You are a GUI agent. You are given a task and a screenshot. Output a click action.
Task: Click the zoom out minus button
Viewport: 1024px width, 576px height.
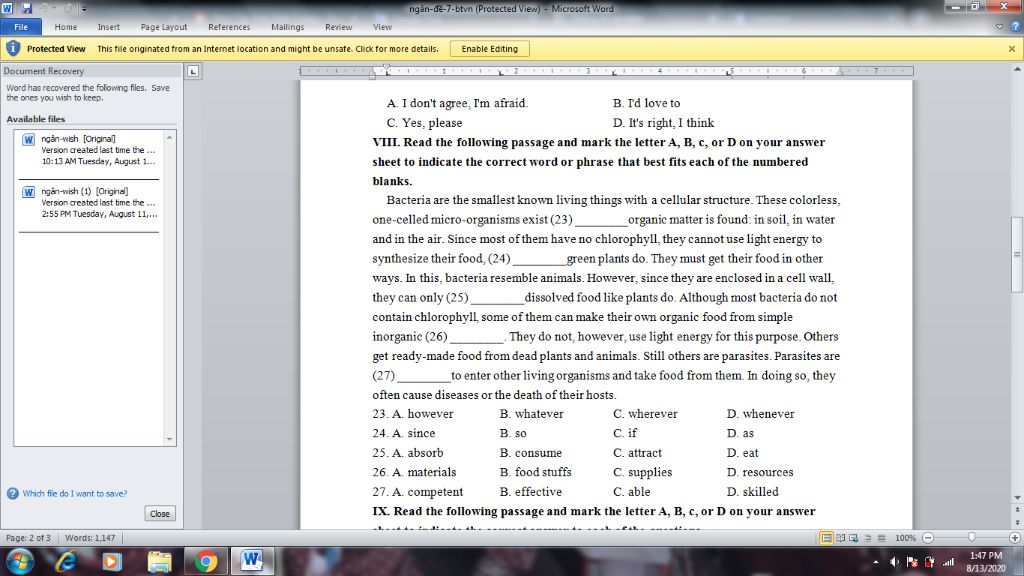(928, 538)
